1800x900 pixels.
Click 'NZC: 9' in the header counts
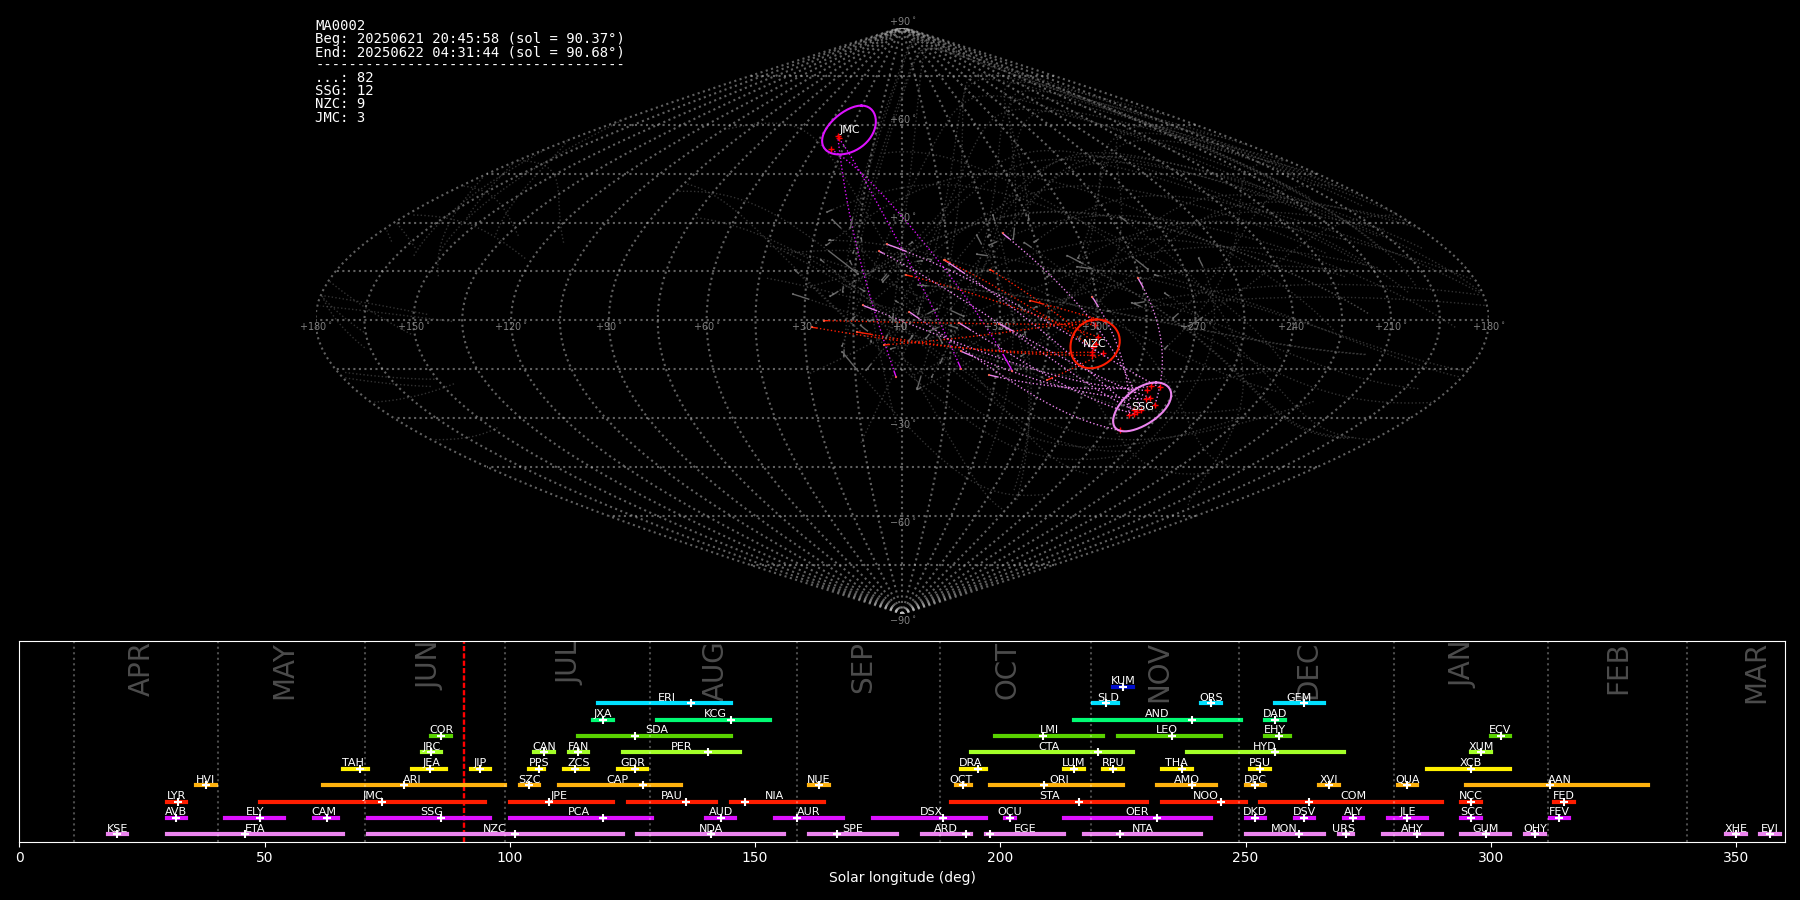pos(340,104)
